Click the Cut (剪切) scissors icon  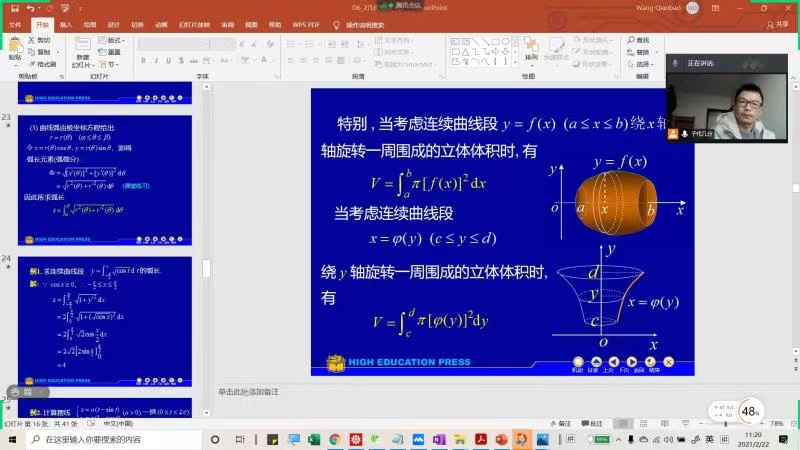point(31,40)
